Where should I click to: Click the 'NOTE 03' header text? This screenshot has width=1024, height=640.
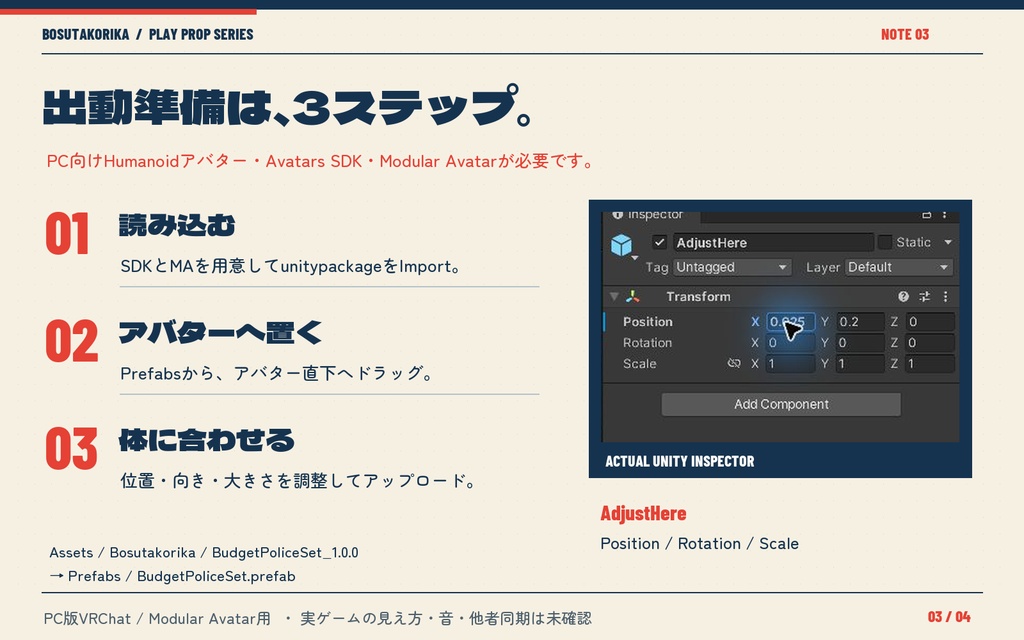click(x=904, y=35)
